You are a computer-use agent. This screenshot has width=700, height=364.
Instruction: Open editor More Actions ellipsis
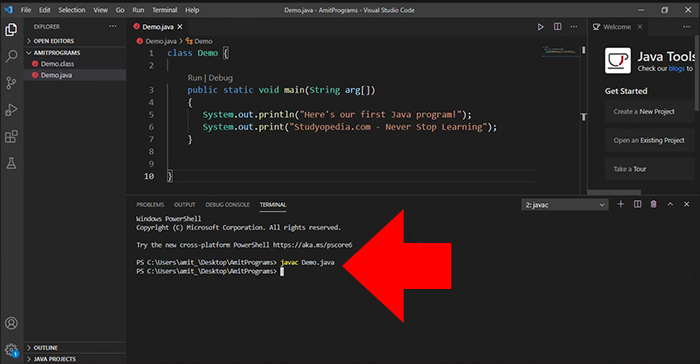pyautogui.click(x=574, y=27)
